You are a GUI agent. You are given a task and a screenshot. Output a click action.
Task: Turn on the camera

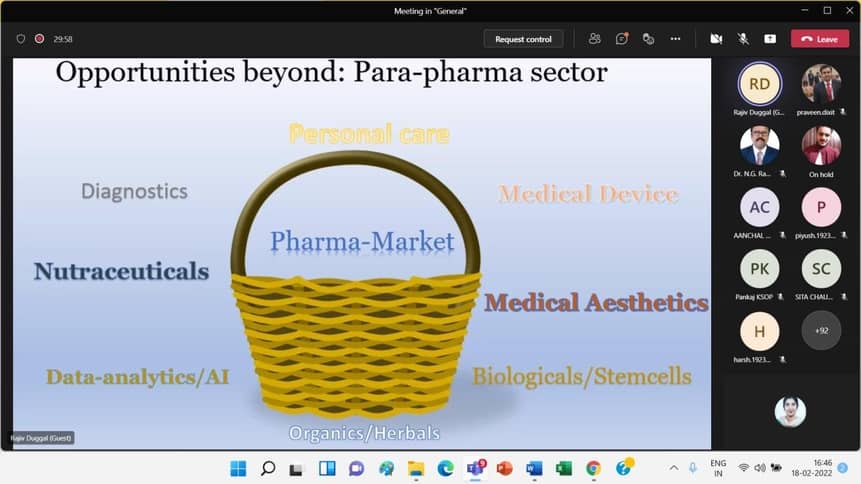716,39
